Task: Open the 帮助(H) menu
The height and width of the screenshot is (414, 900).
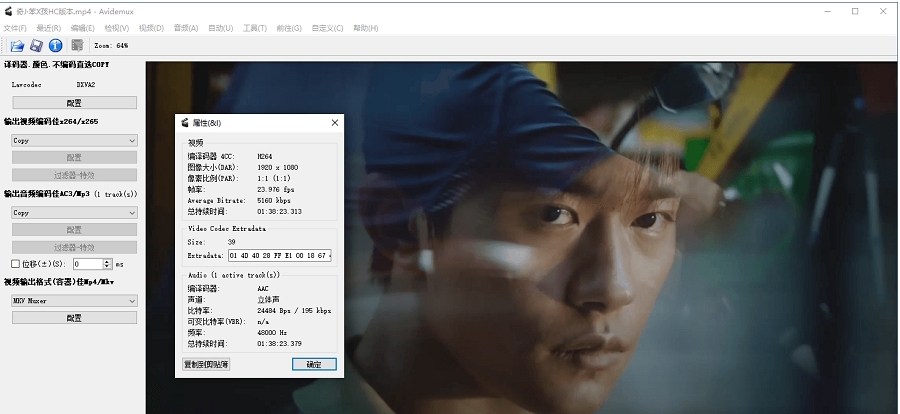Action: [366, 28]
